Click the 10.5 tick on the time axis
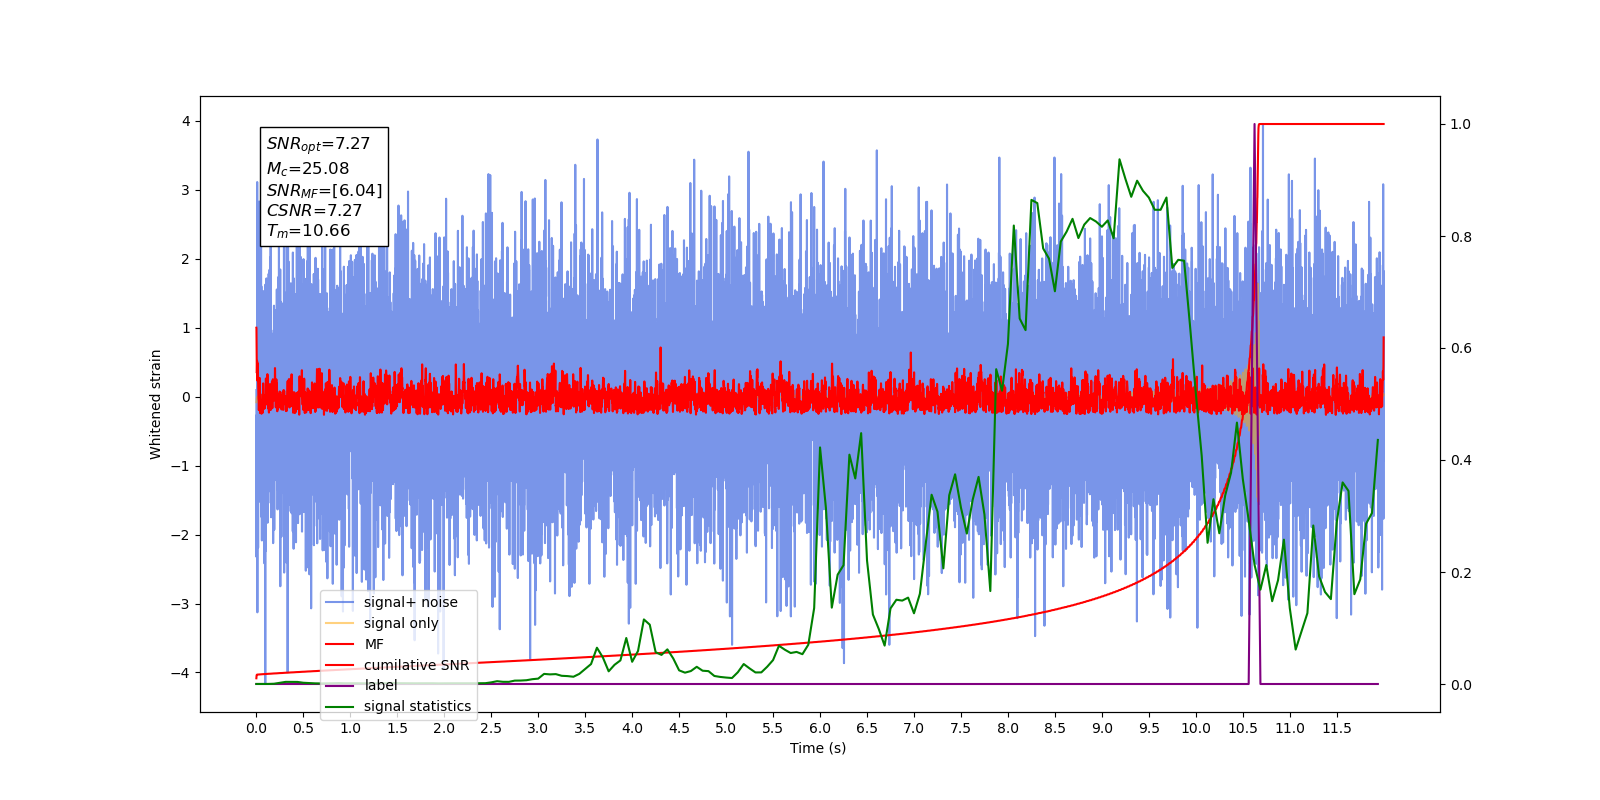 (x=1243, y=728)
